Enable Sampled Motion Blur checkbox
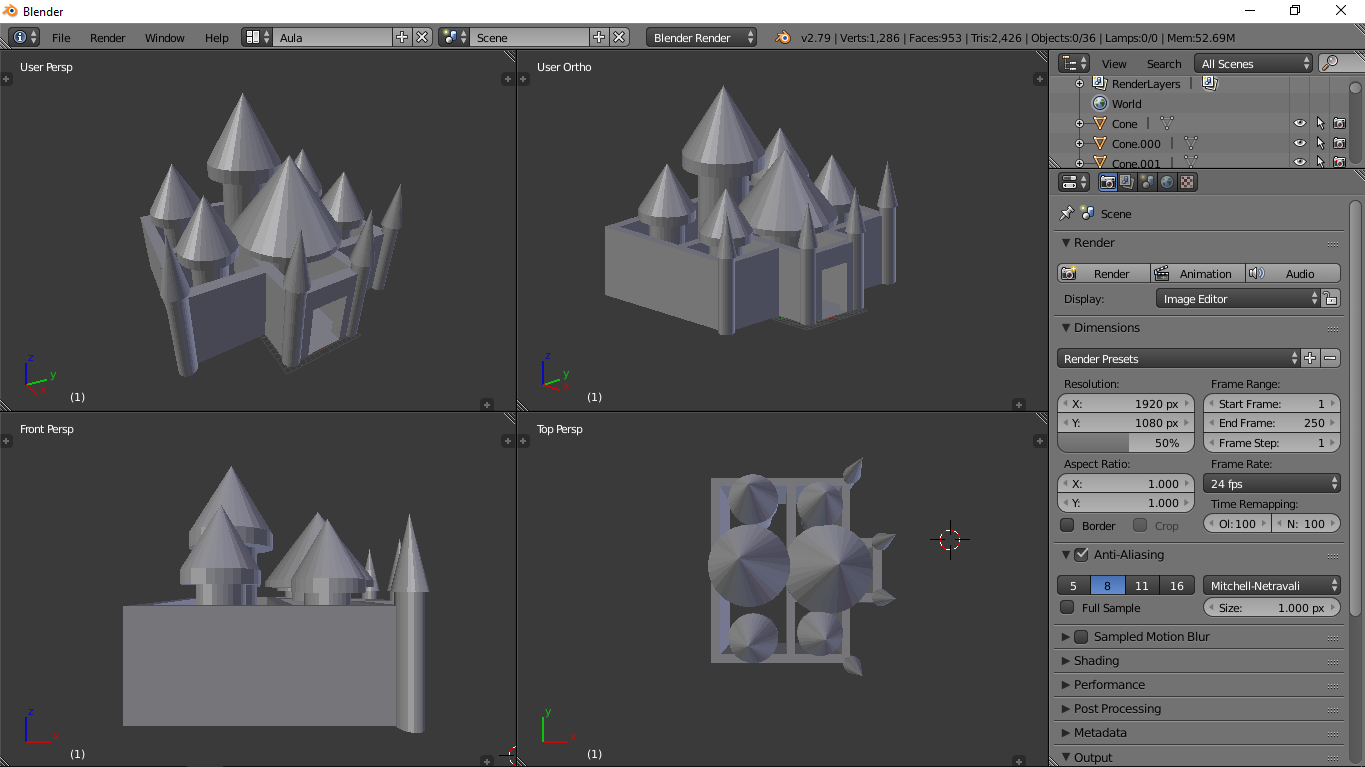 click(1081, 637)
